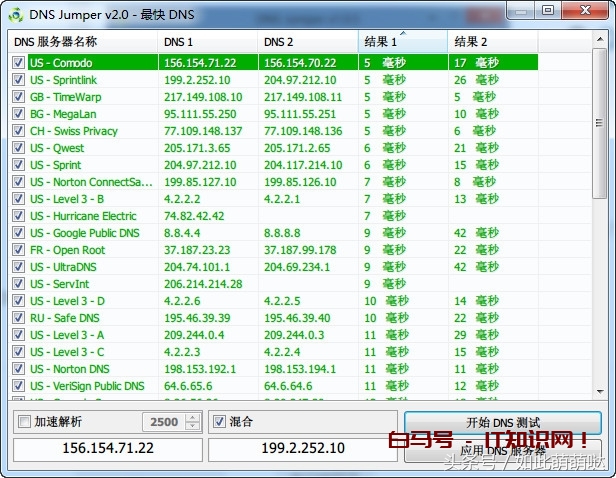The width and height of the screenshot is (616, 478).
Task: Enable the 加速解析 checkbox
Action: 25,422
